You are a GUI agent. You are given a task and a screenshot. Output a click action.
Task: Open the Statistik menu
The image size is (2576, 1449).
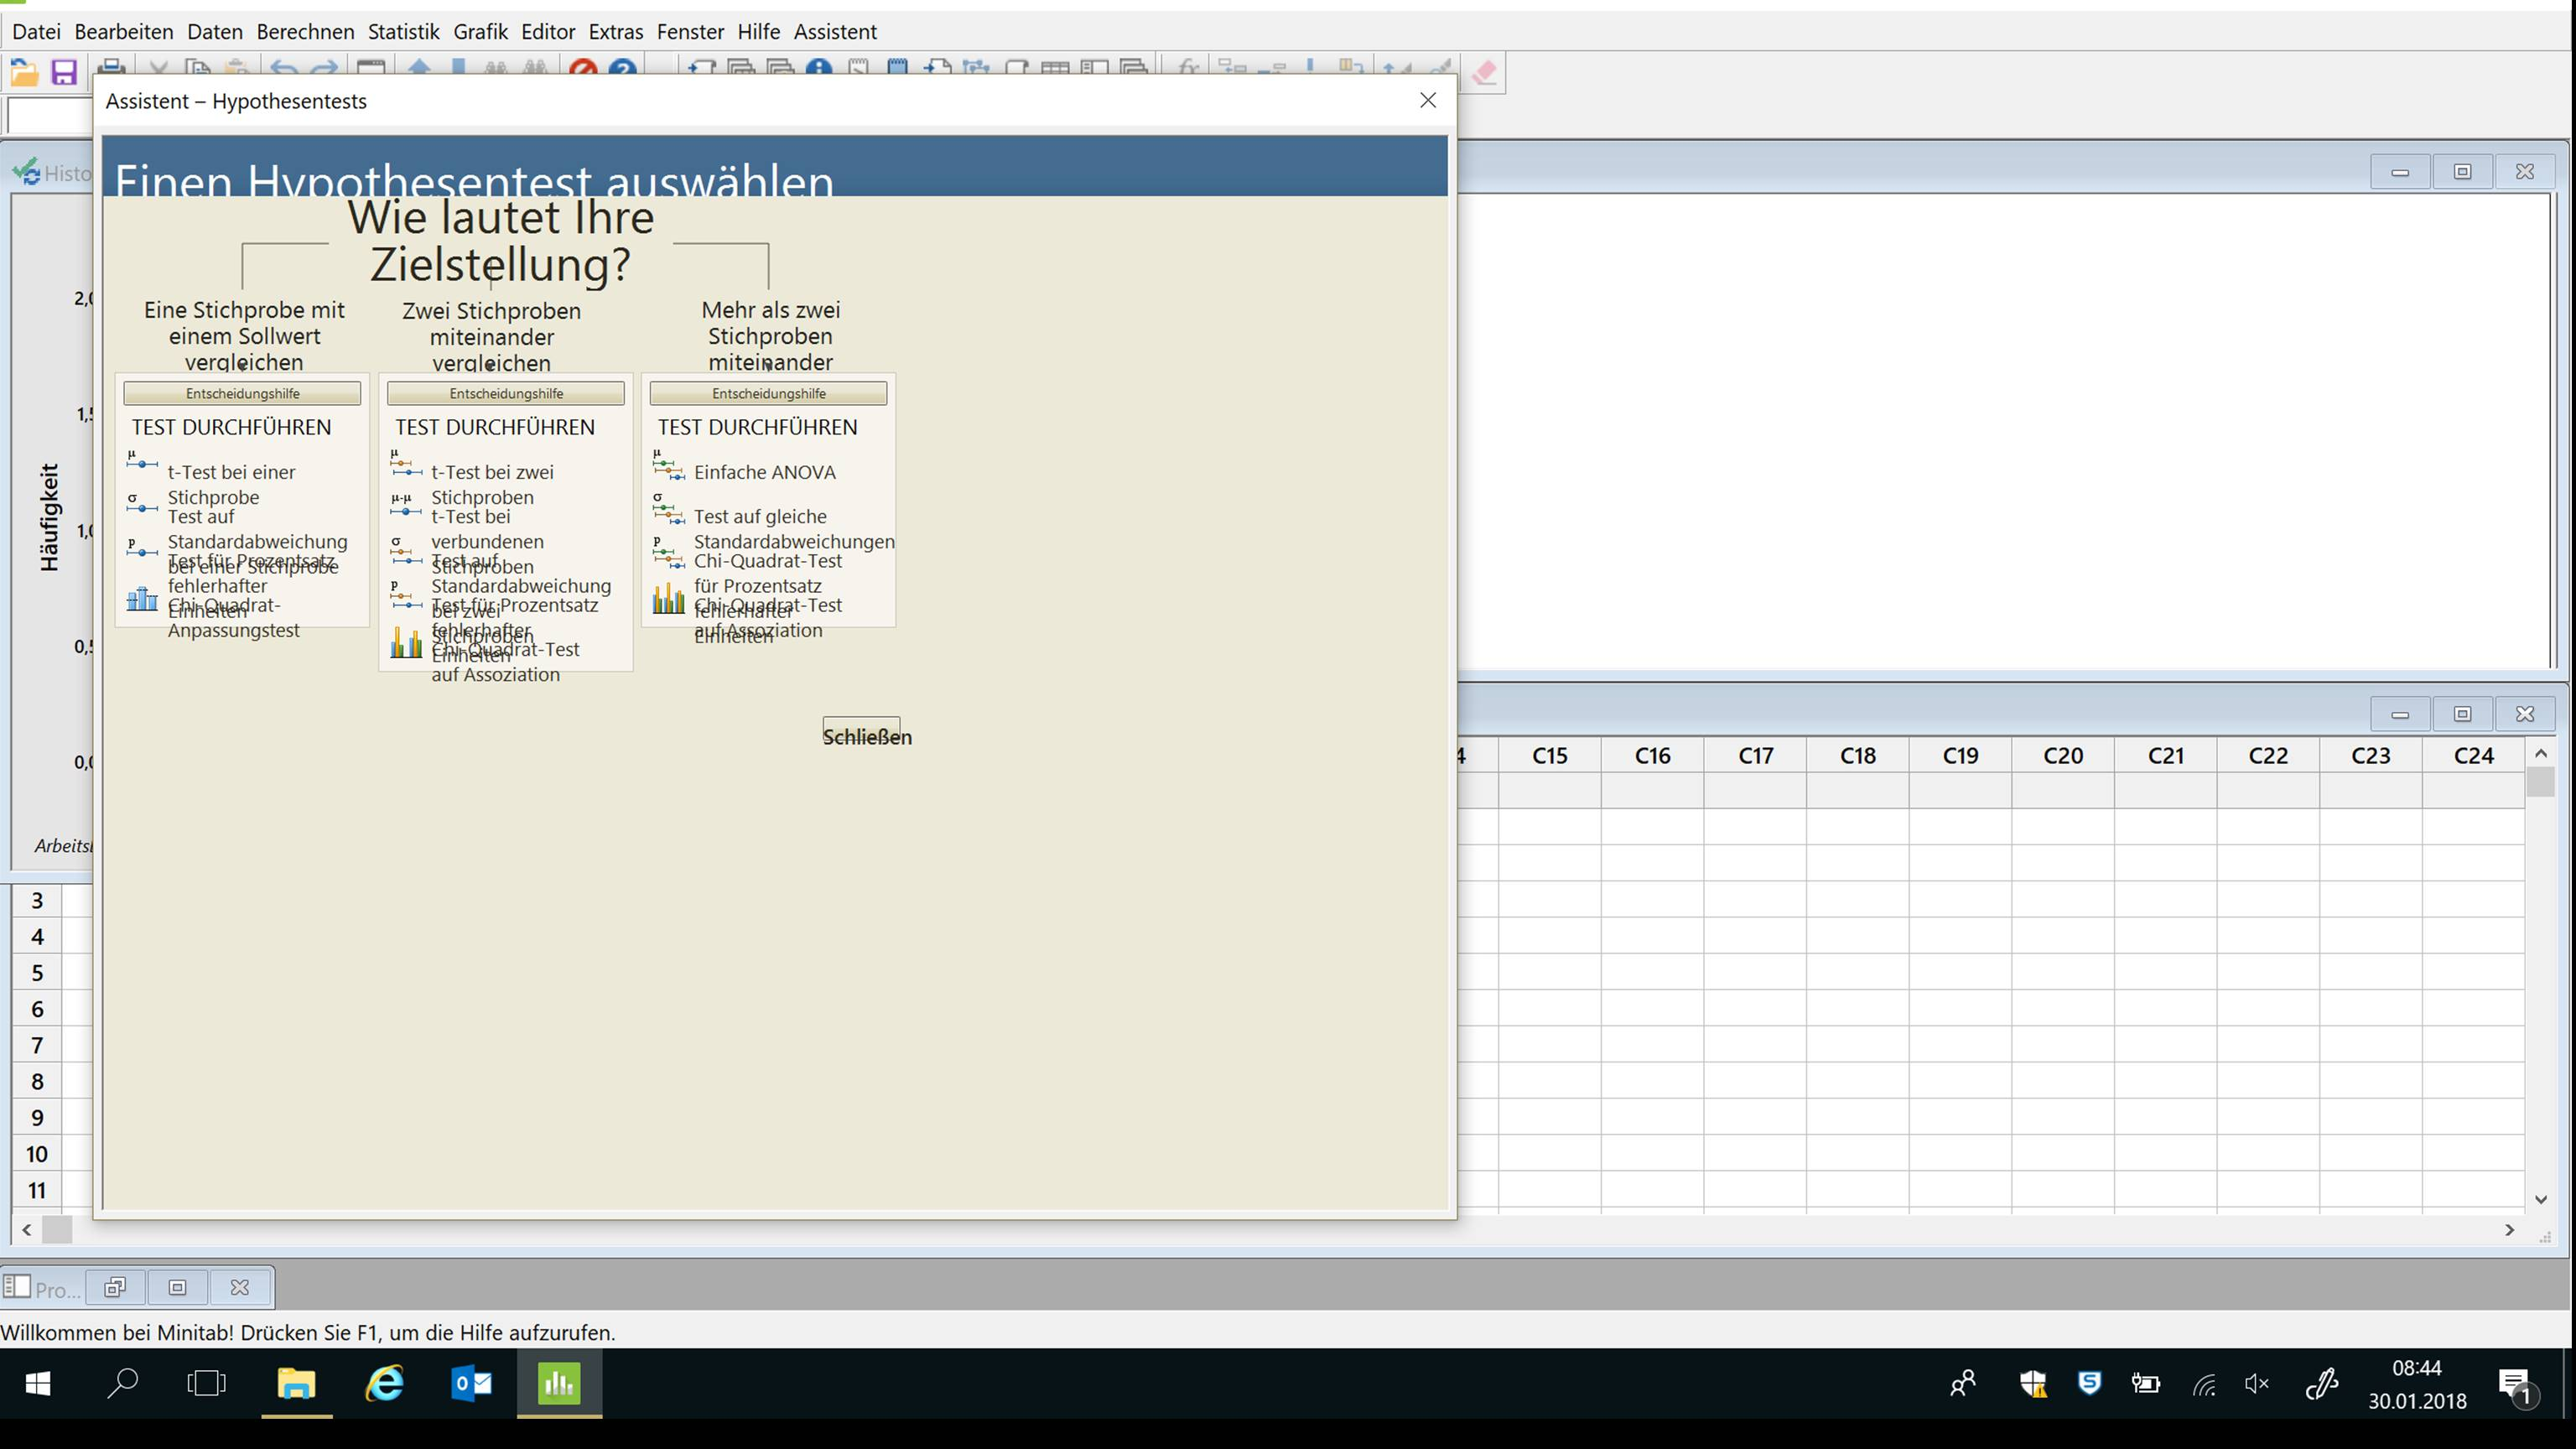pos(404,31)
